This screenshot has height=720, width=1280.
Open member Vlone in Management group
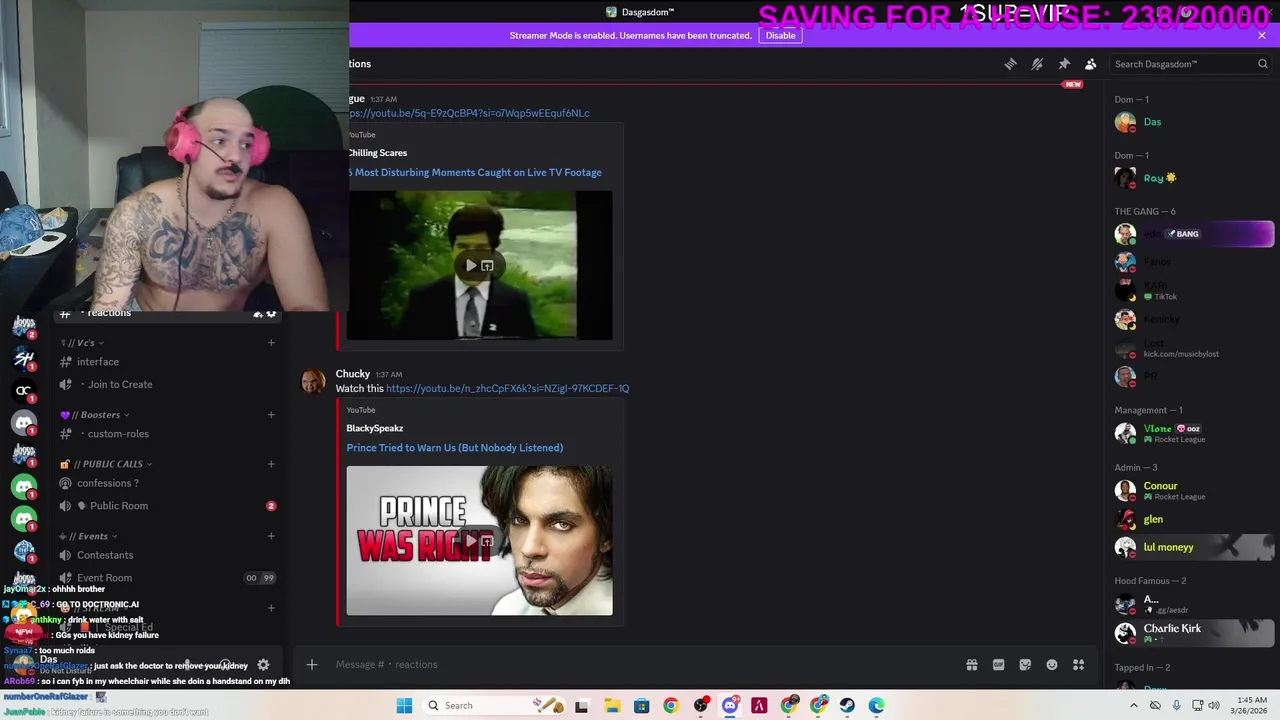pos(1192,433)
